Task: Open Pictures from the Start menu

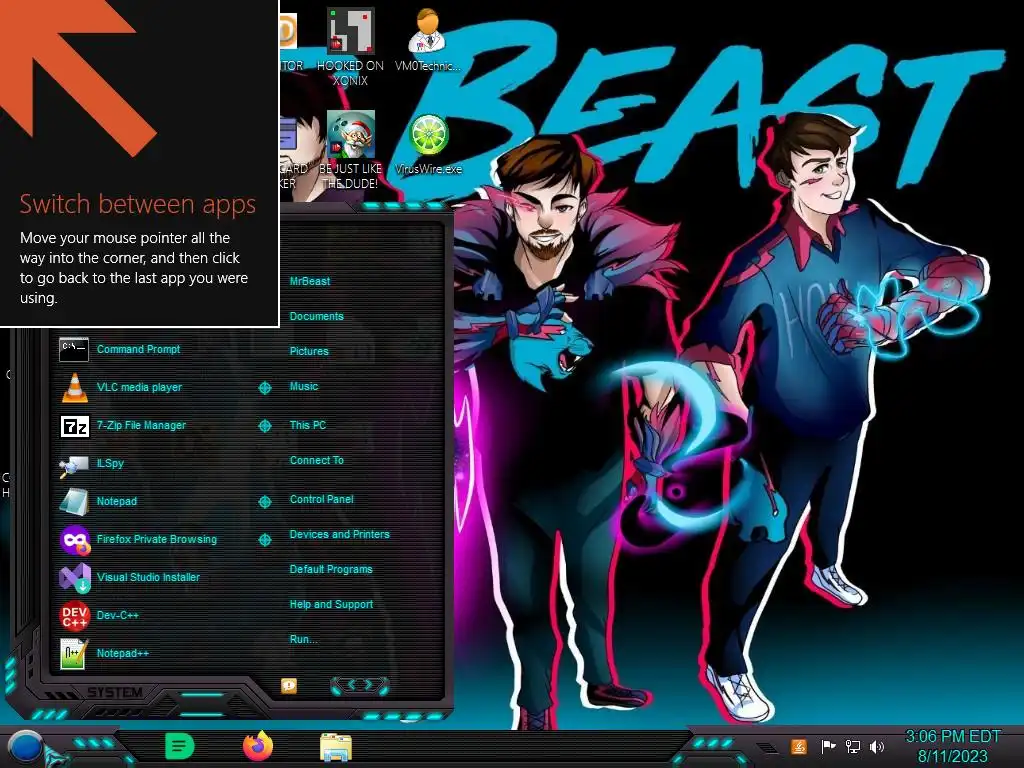Action: [x=309, y=351]
